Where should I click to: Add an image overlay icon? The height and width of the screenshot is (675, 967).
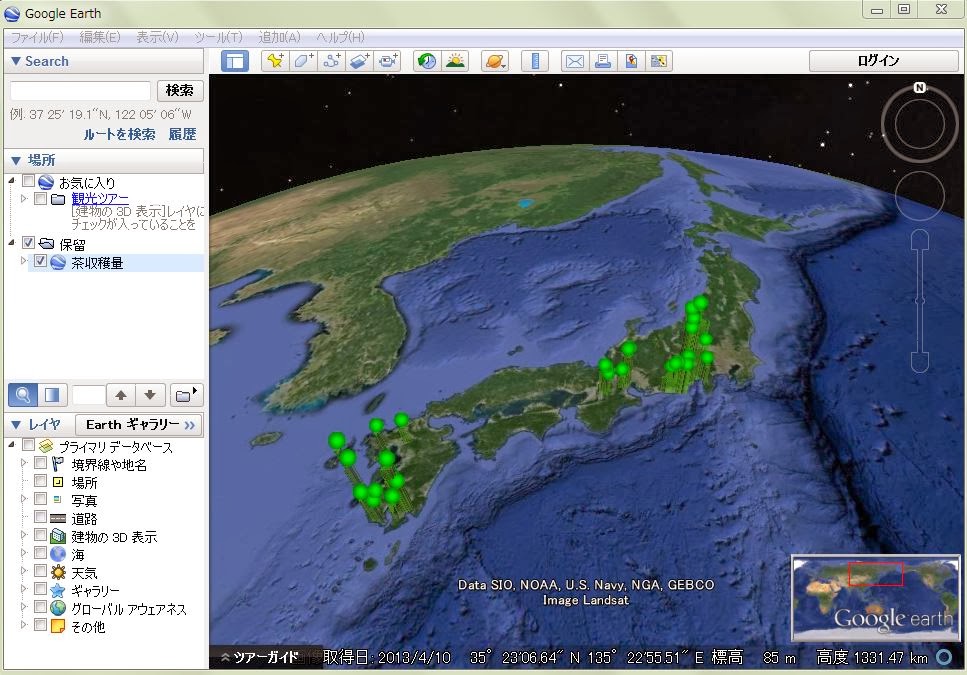[x=360, y=61]
